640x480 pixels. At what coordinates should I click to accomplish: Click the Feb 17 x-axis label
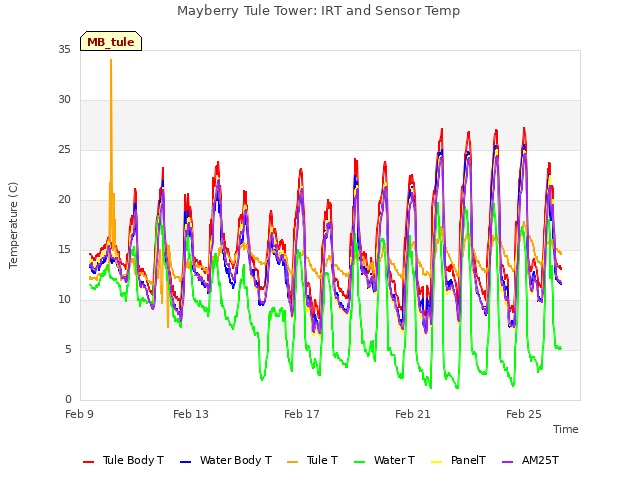302,414
